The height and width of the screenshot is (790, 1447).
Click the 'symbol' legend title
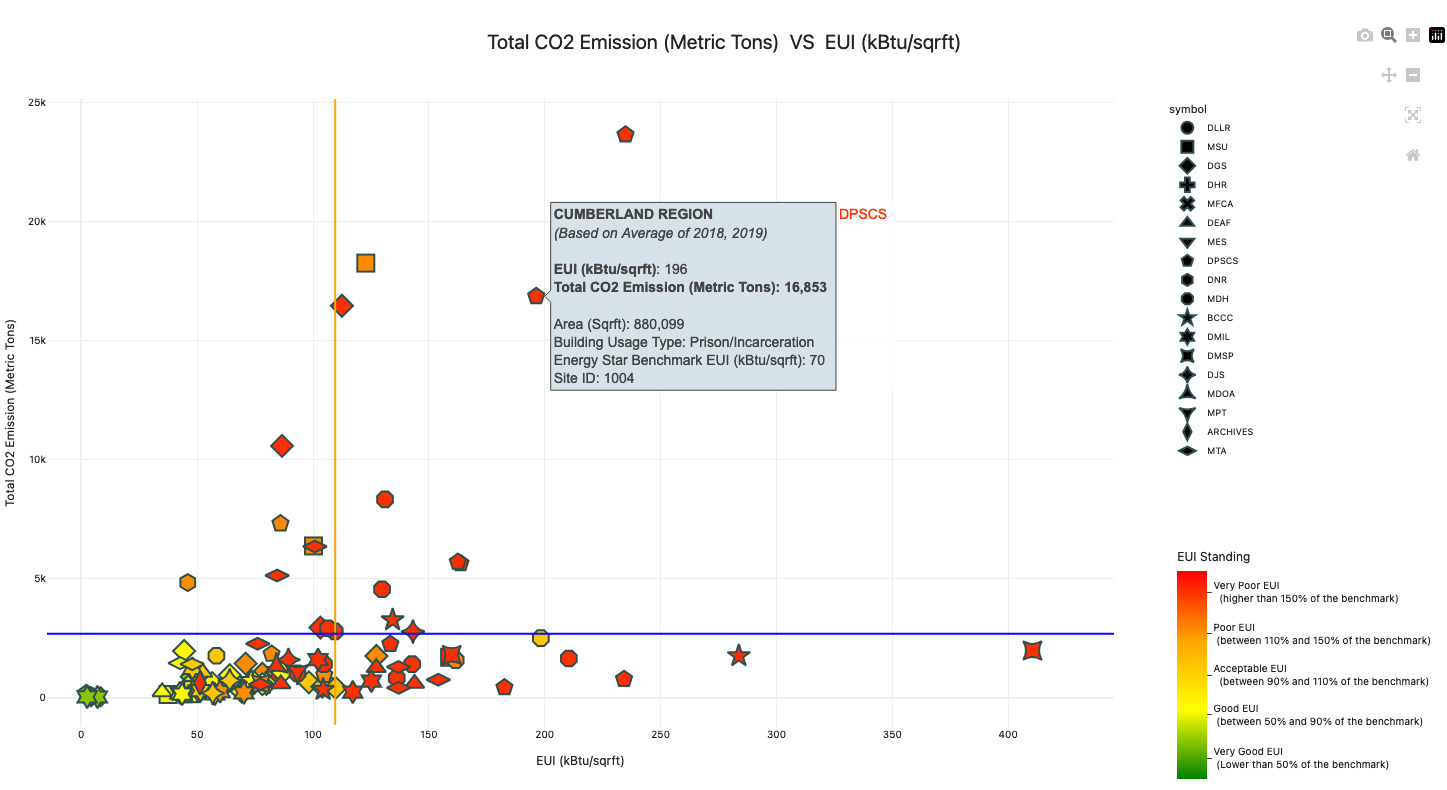click(1187, 109)
